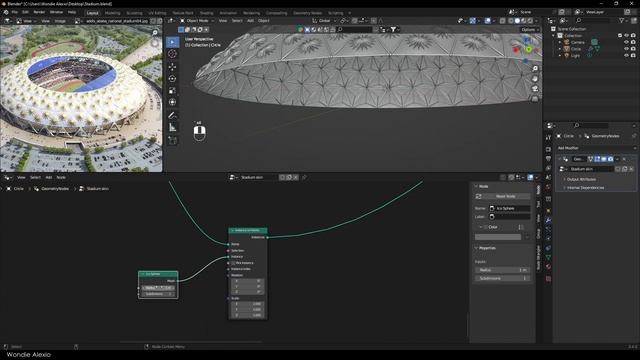
Task: Select Ico Sphere node header
Action: coord(158,274)
